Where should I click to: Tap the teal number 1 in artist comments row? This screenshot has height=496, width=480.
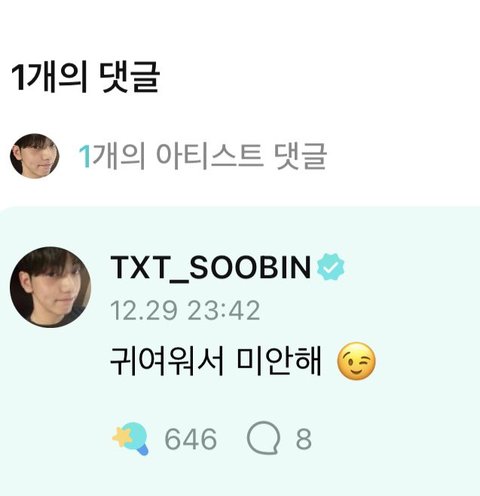(85, 156)
